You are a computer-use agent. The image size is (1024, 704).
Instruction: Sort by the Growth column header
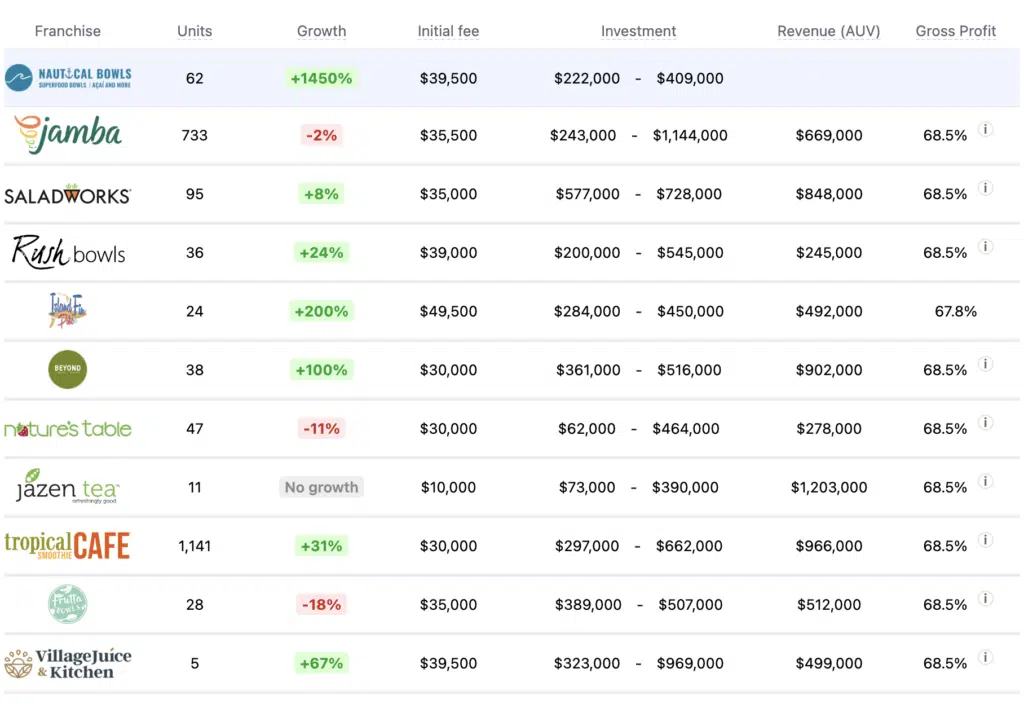point(321,31)
